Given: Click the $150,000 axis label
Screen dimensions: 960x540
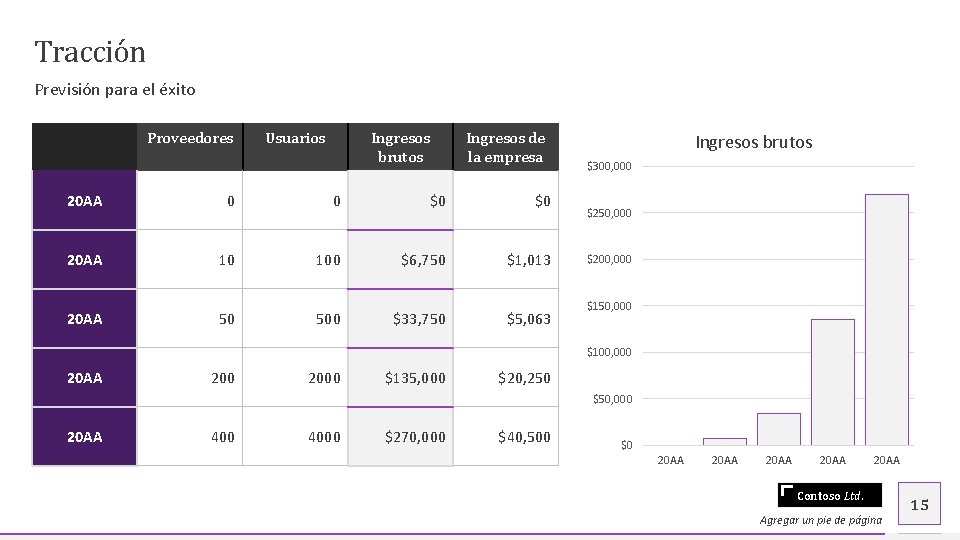Looking at the screenshot, I should point(609,306).
